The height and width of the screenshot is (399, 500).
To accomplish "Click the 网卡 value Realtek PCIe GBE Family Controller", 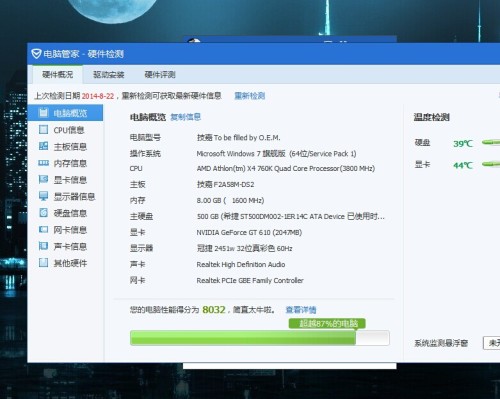I will coord(250,281).
